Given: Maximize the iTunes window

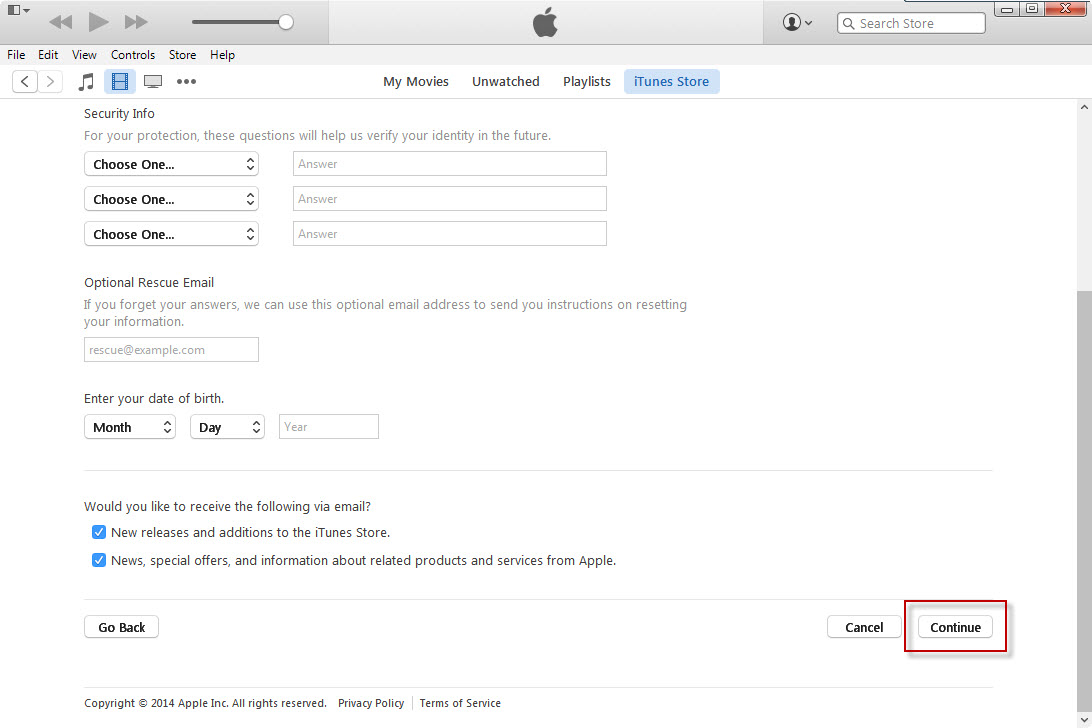Looking at the screenshot, I should 1032,9.
